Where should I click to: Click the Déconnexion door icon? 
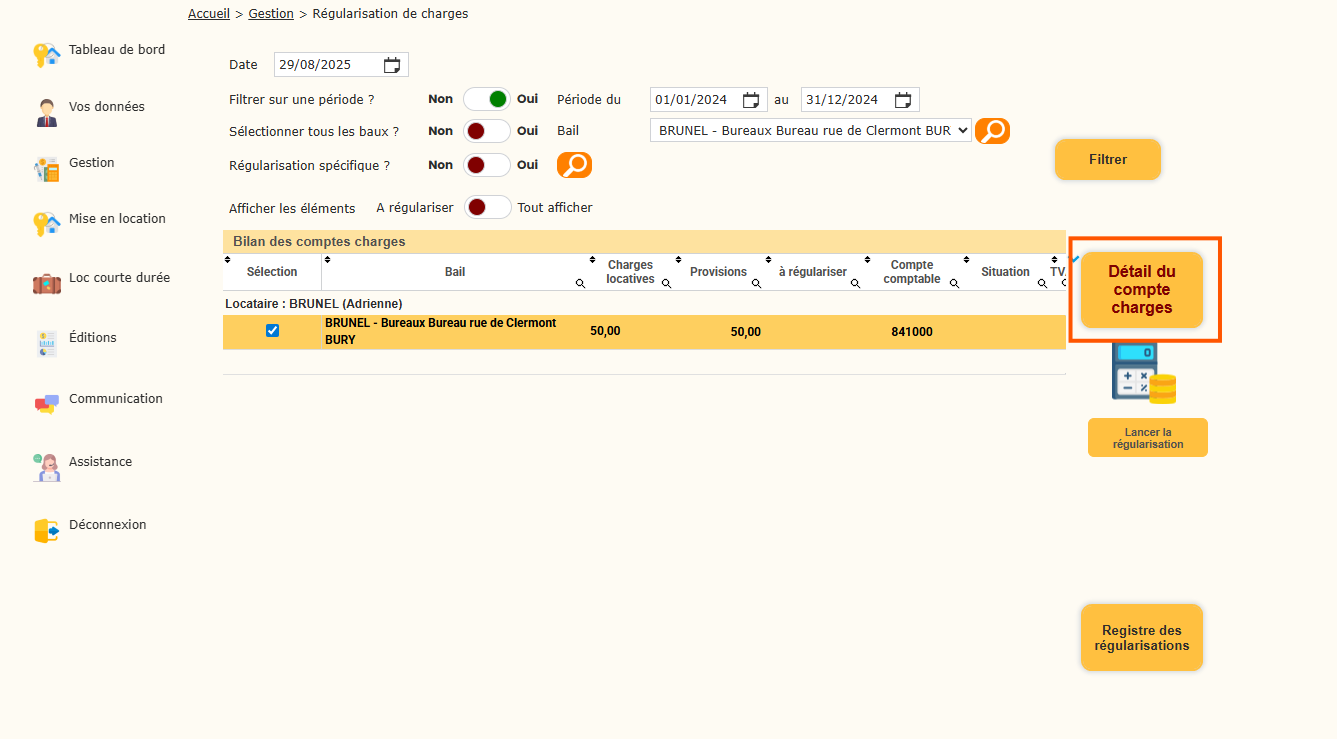(46, 530)
